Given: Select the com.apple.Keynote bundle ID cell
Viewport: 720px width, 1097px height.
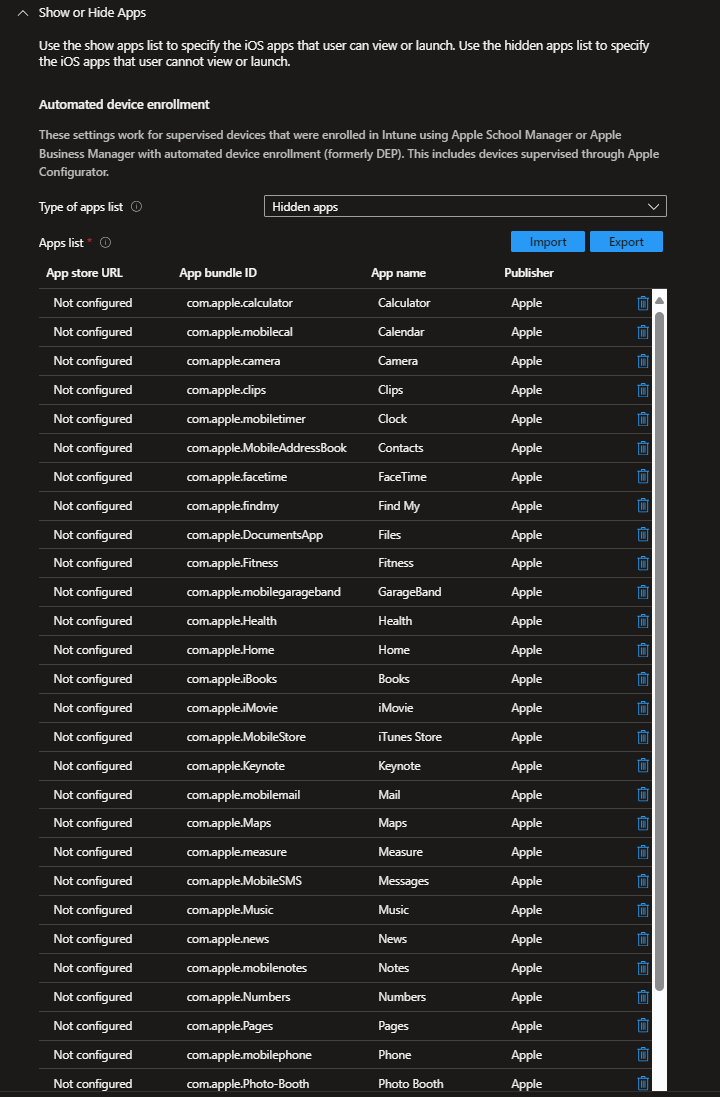Looking at the screenshot, I should [235, 766].
